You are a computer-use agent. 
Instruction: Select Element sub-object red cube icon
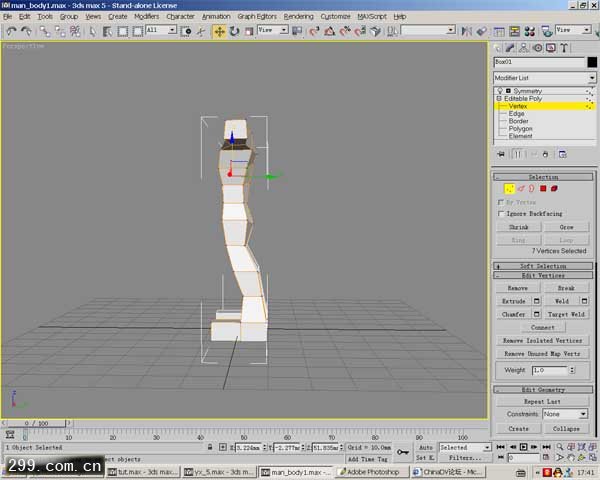click(554, 189)
